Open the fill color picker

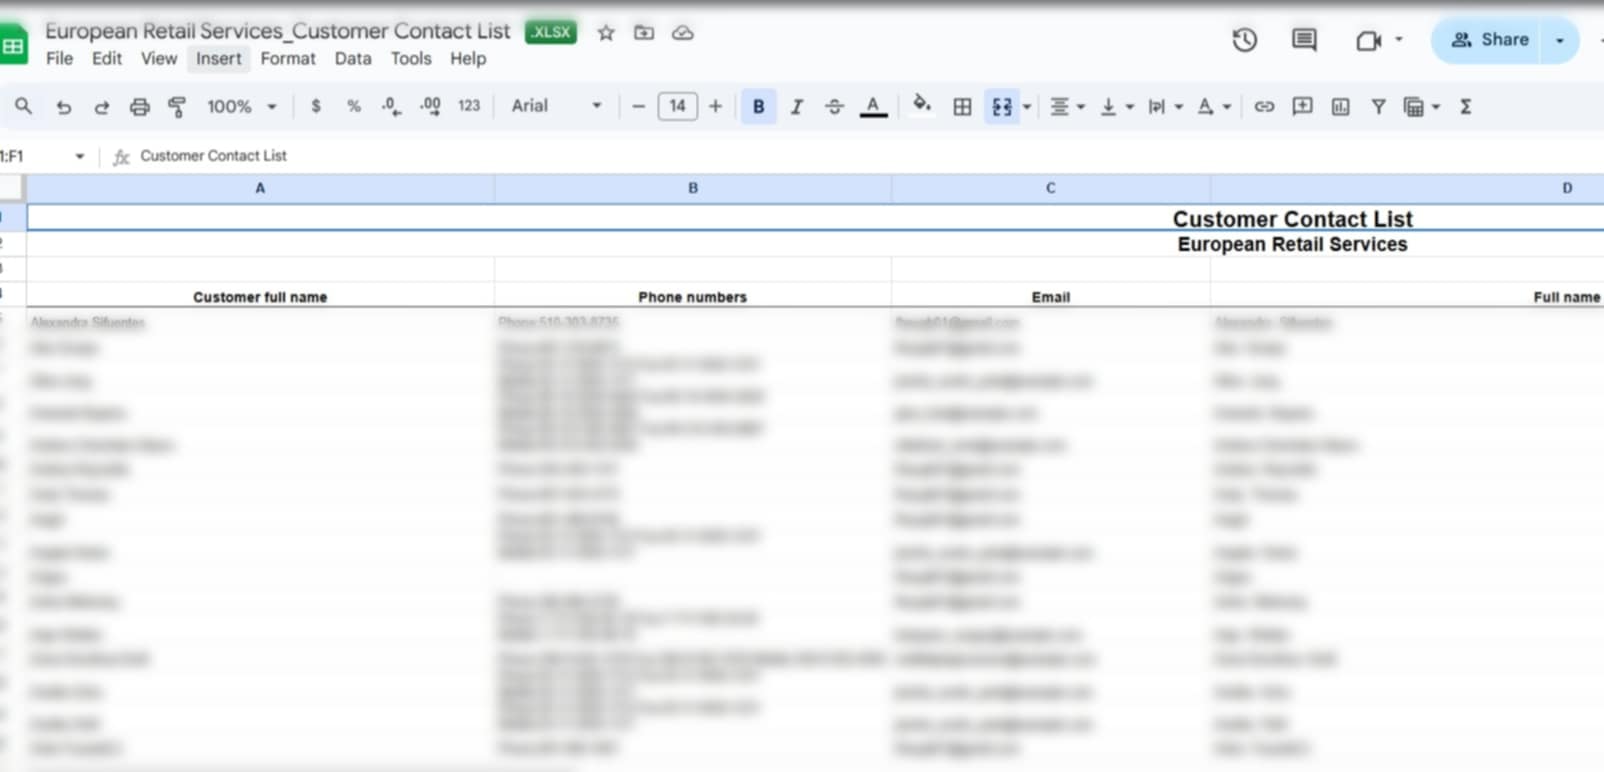(922, 104)
